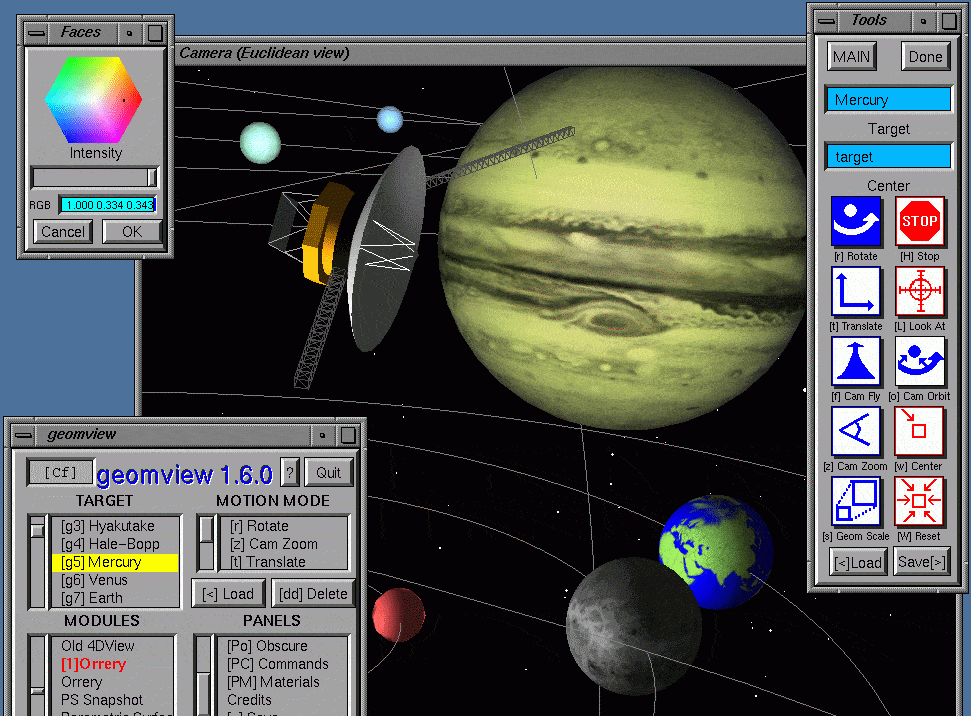Click the Reset tool icon
Viewport: 971px width, 716px height.
(x=920, y=501)
